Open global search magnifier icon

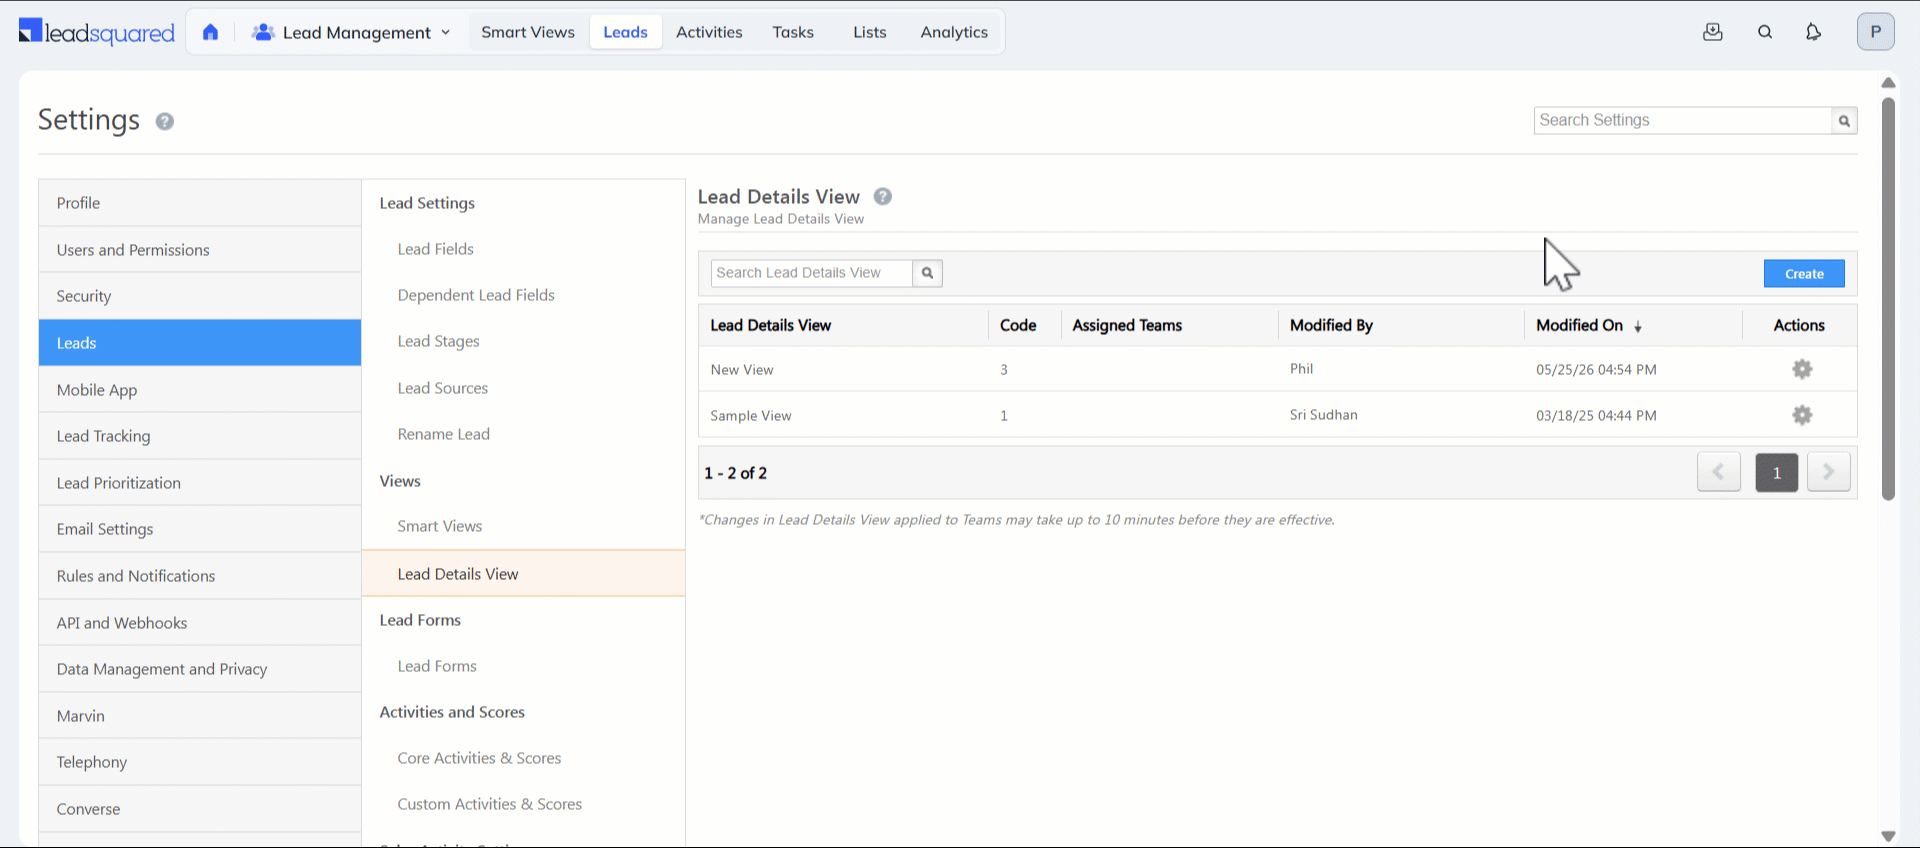pos(1765,32)
